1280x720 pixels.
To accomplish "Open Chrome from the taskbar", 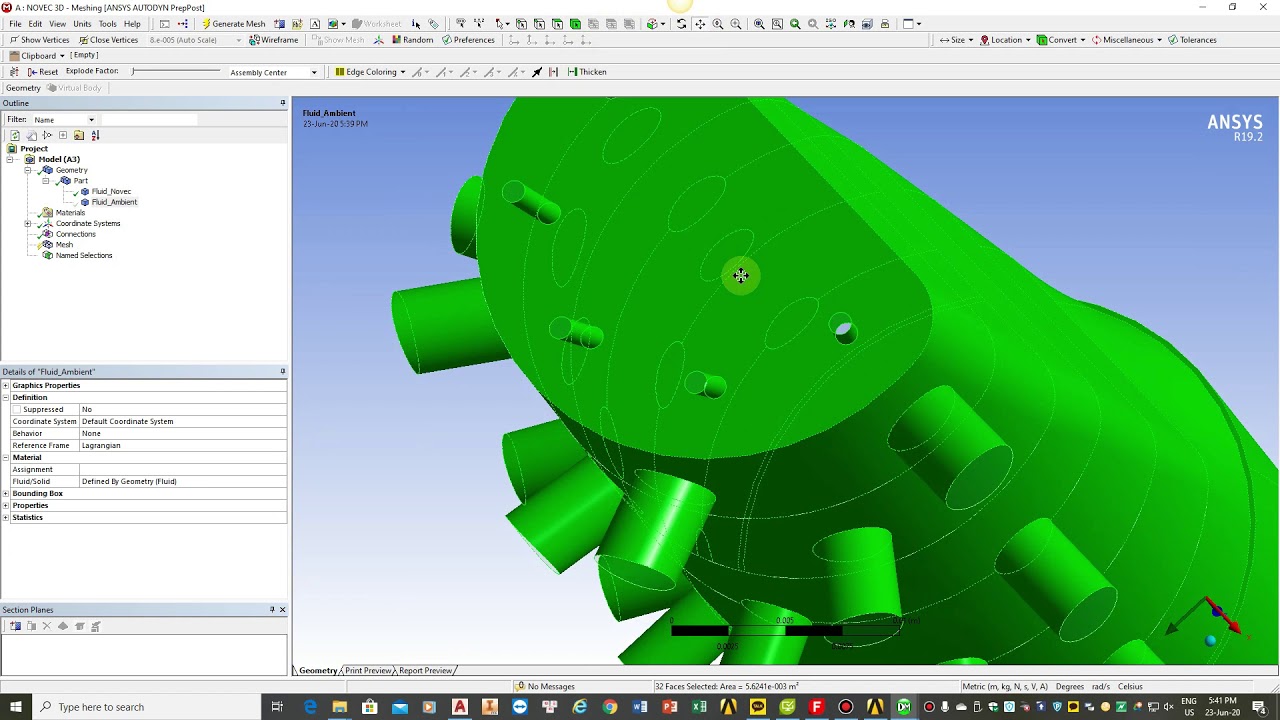I will pos(610,707).
